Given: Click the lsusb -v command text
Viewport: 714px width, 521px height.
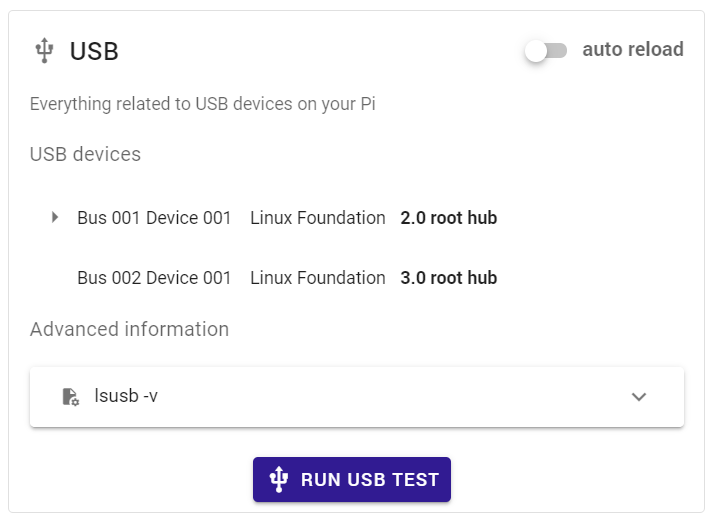Looking at the screenshot, I should coord(126,395).
